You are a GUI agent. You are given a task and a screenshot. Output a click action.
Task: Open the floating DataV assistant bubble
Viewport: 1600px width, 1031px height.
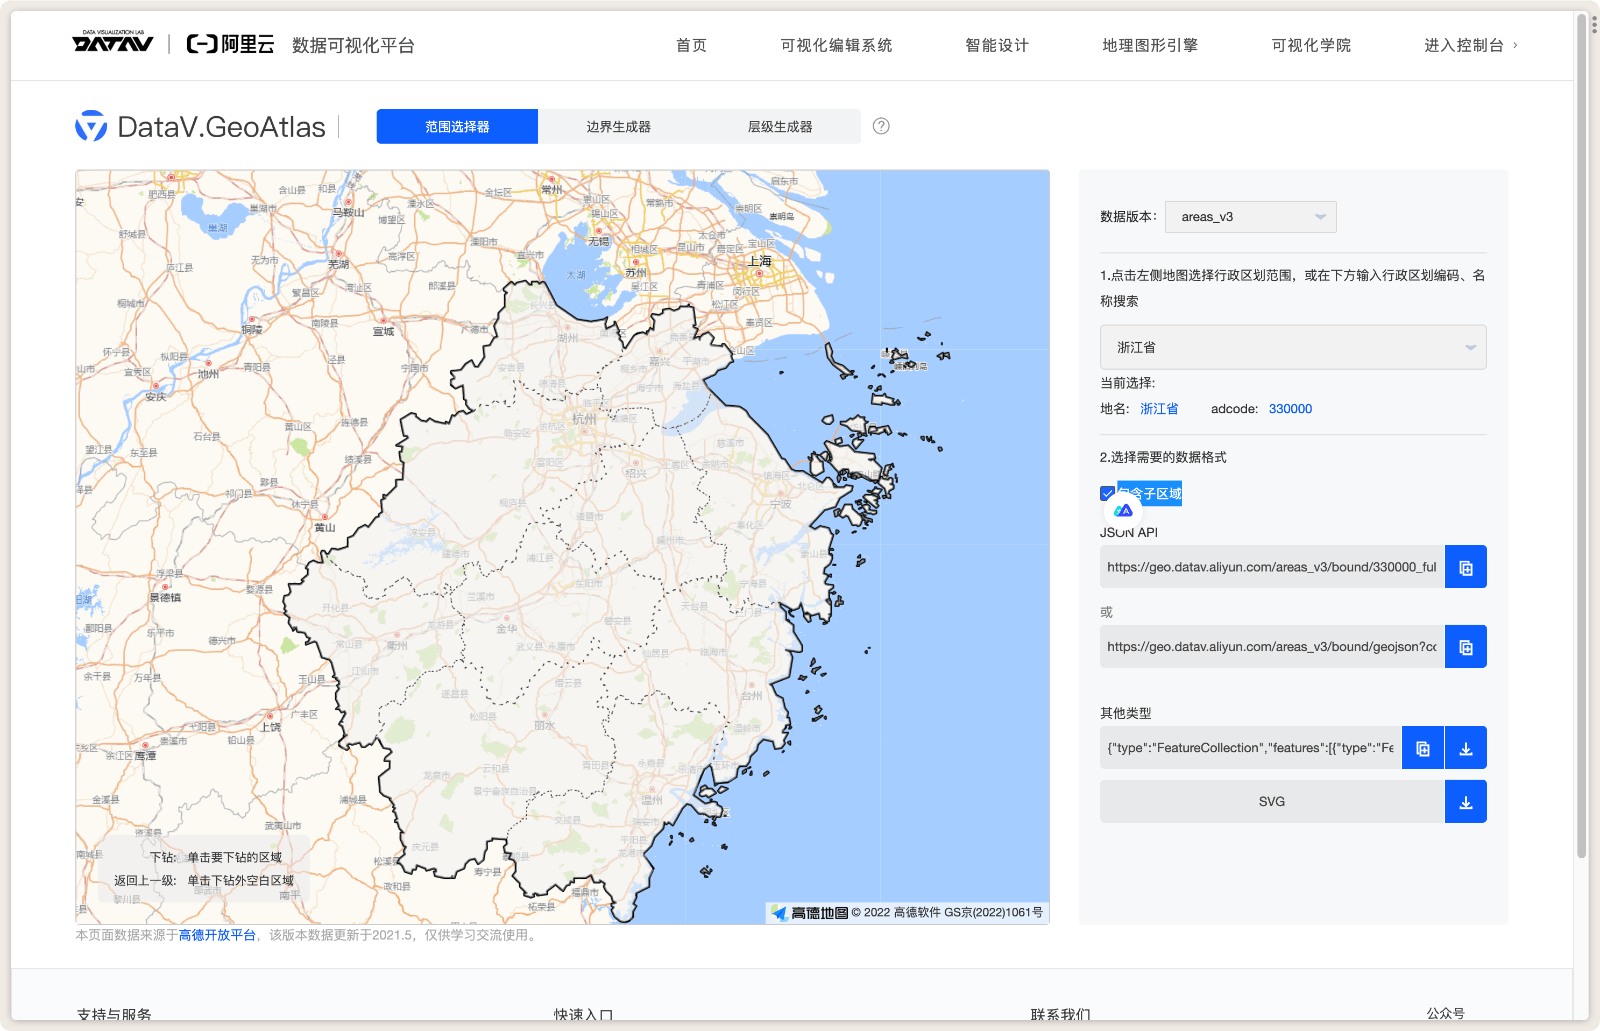(x=1122, y=511)
